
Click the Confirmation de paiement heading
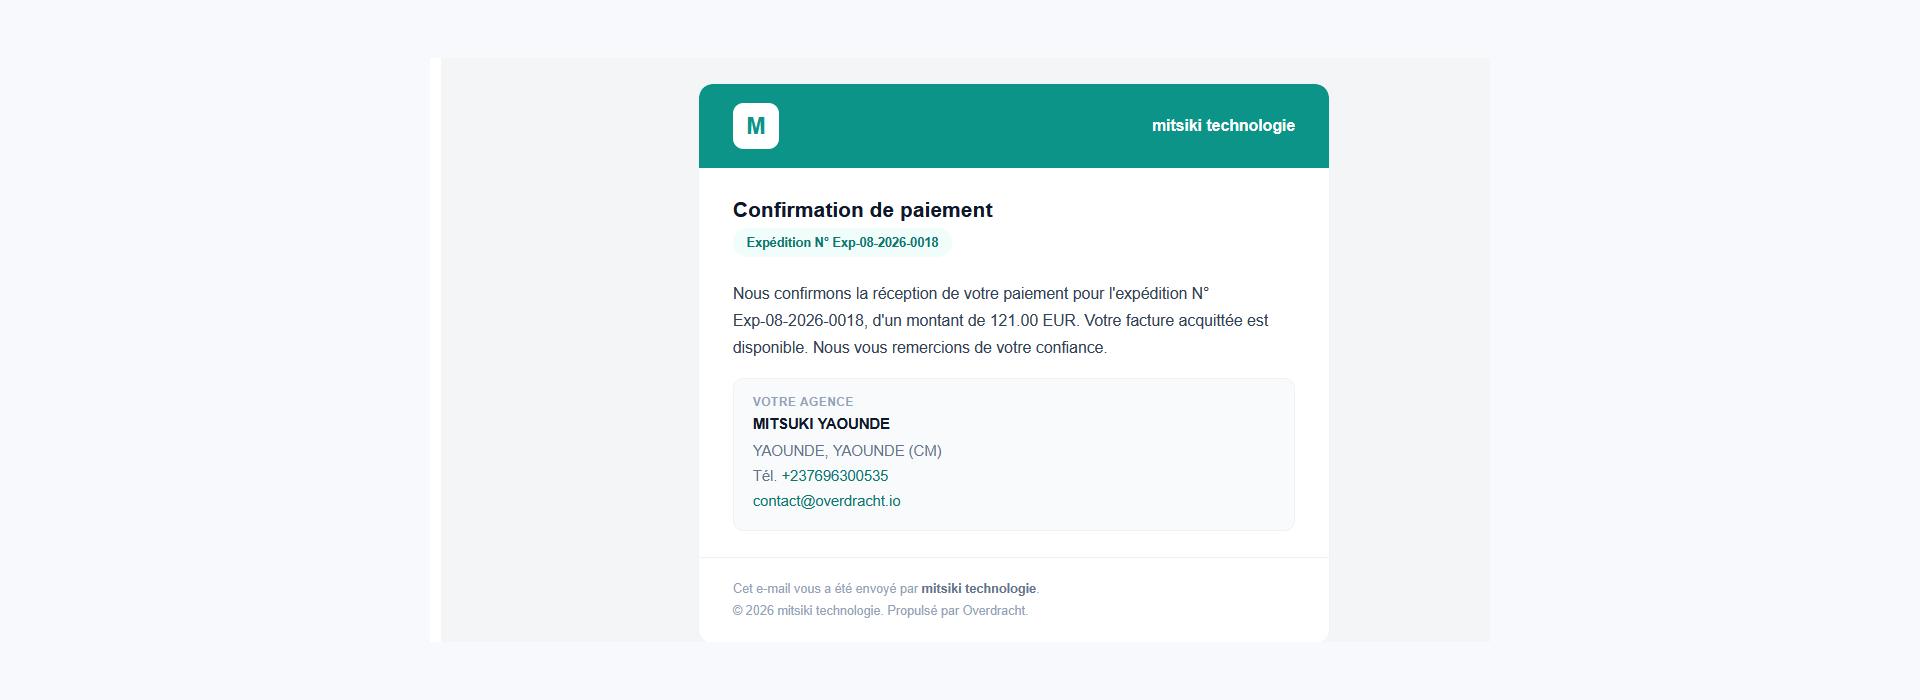[862, 210]
